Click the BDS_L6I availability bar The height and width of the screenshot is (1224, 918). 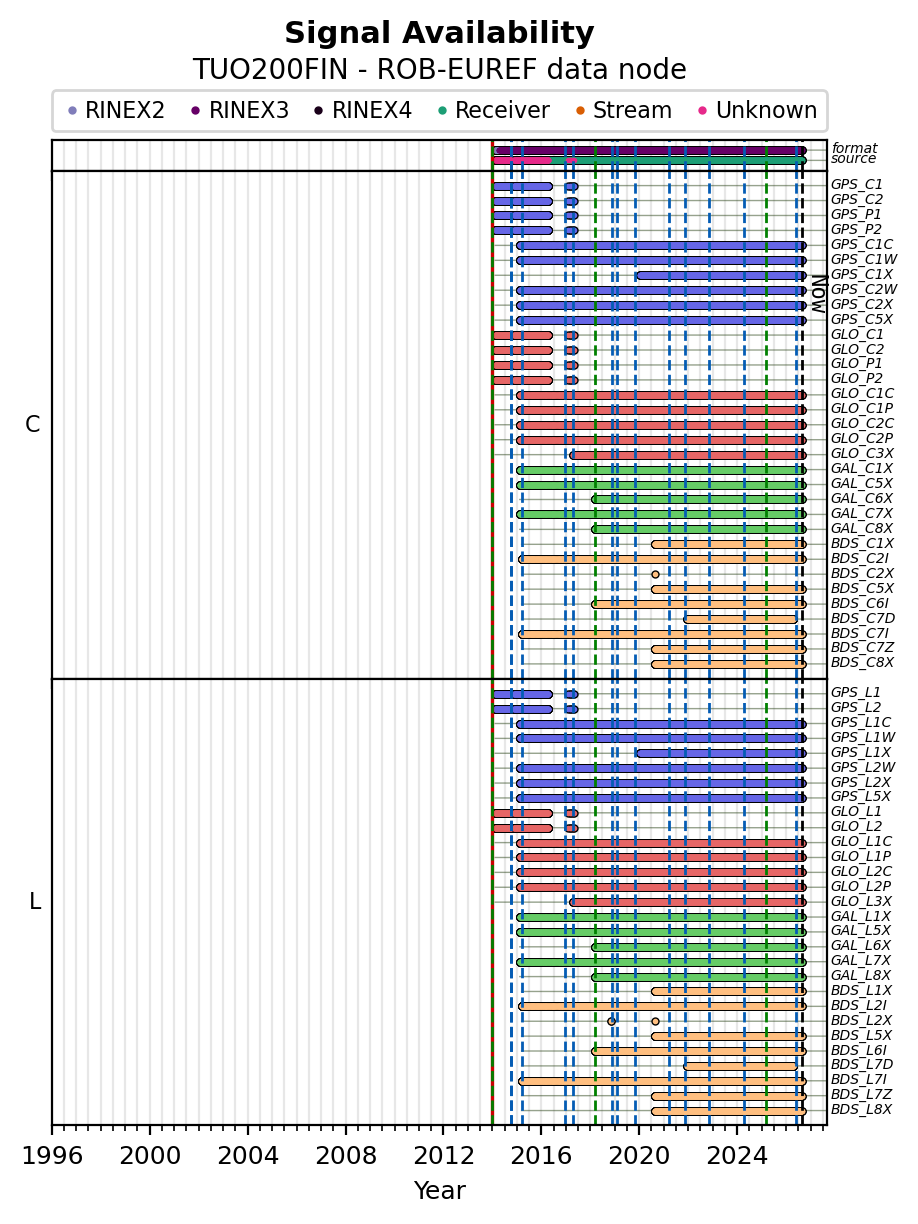point(699,1051)
